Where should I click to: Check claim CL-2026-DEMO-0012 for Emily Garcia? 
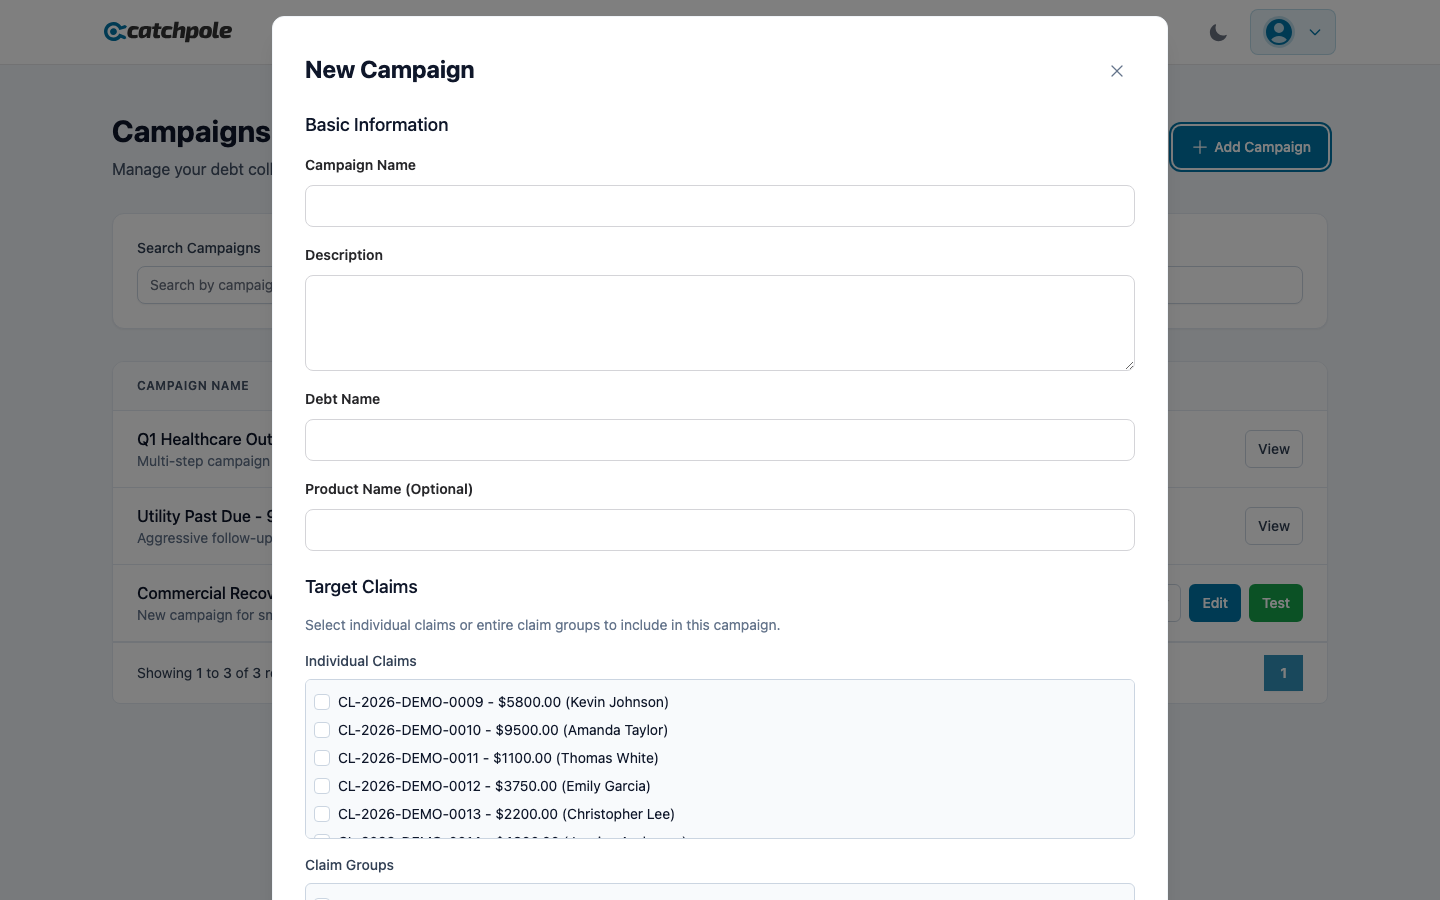click(322, 786)
